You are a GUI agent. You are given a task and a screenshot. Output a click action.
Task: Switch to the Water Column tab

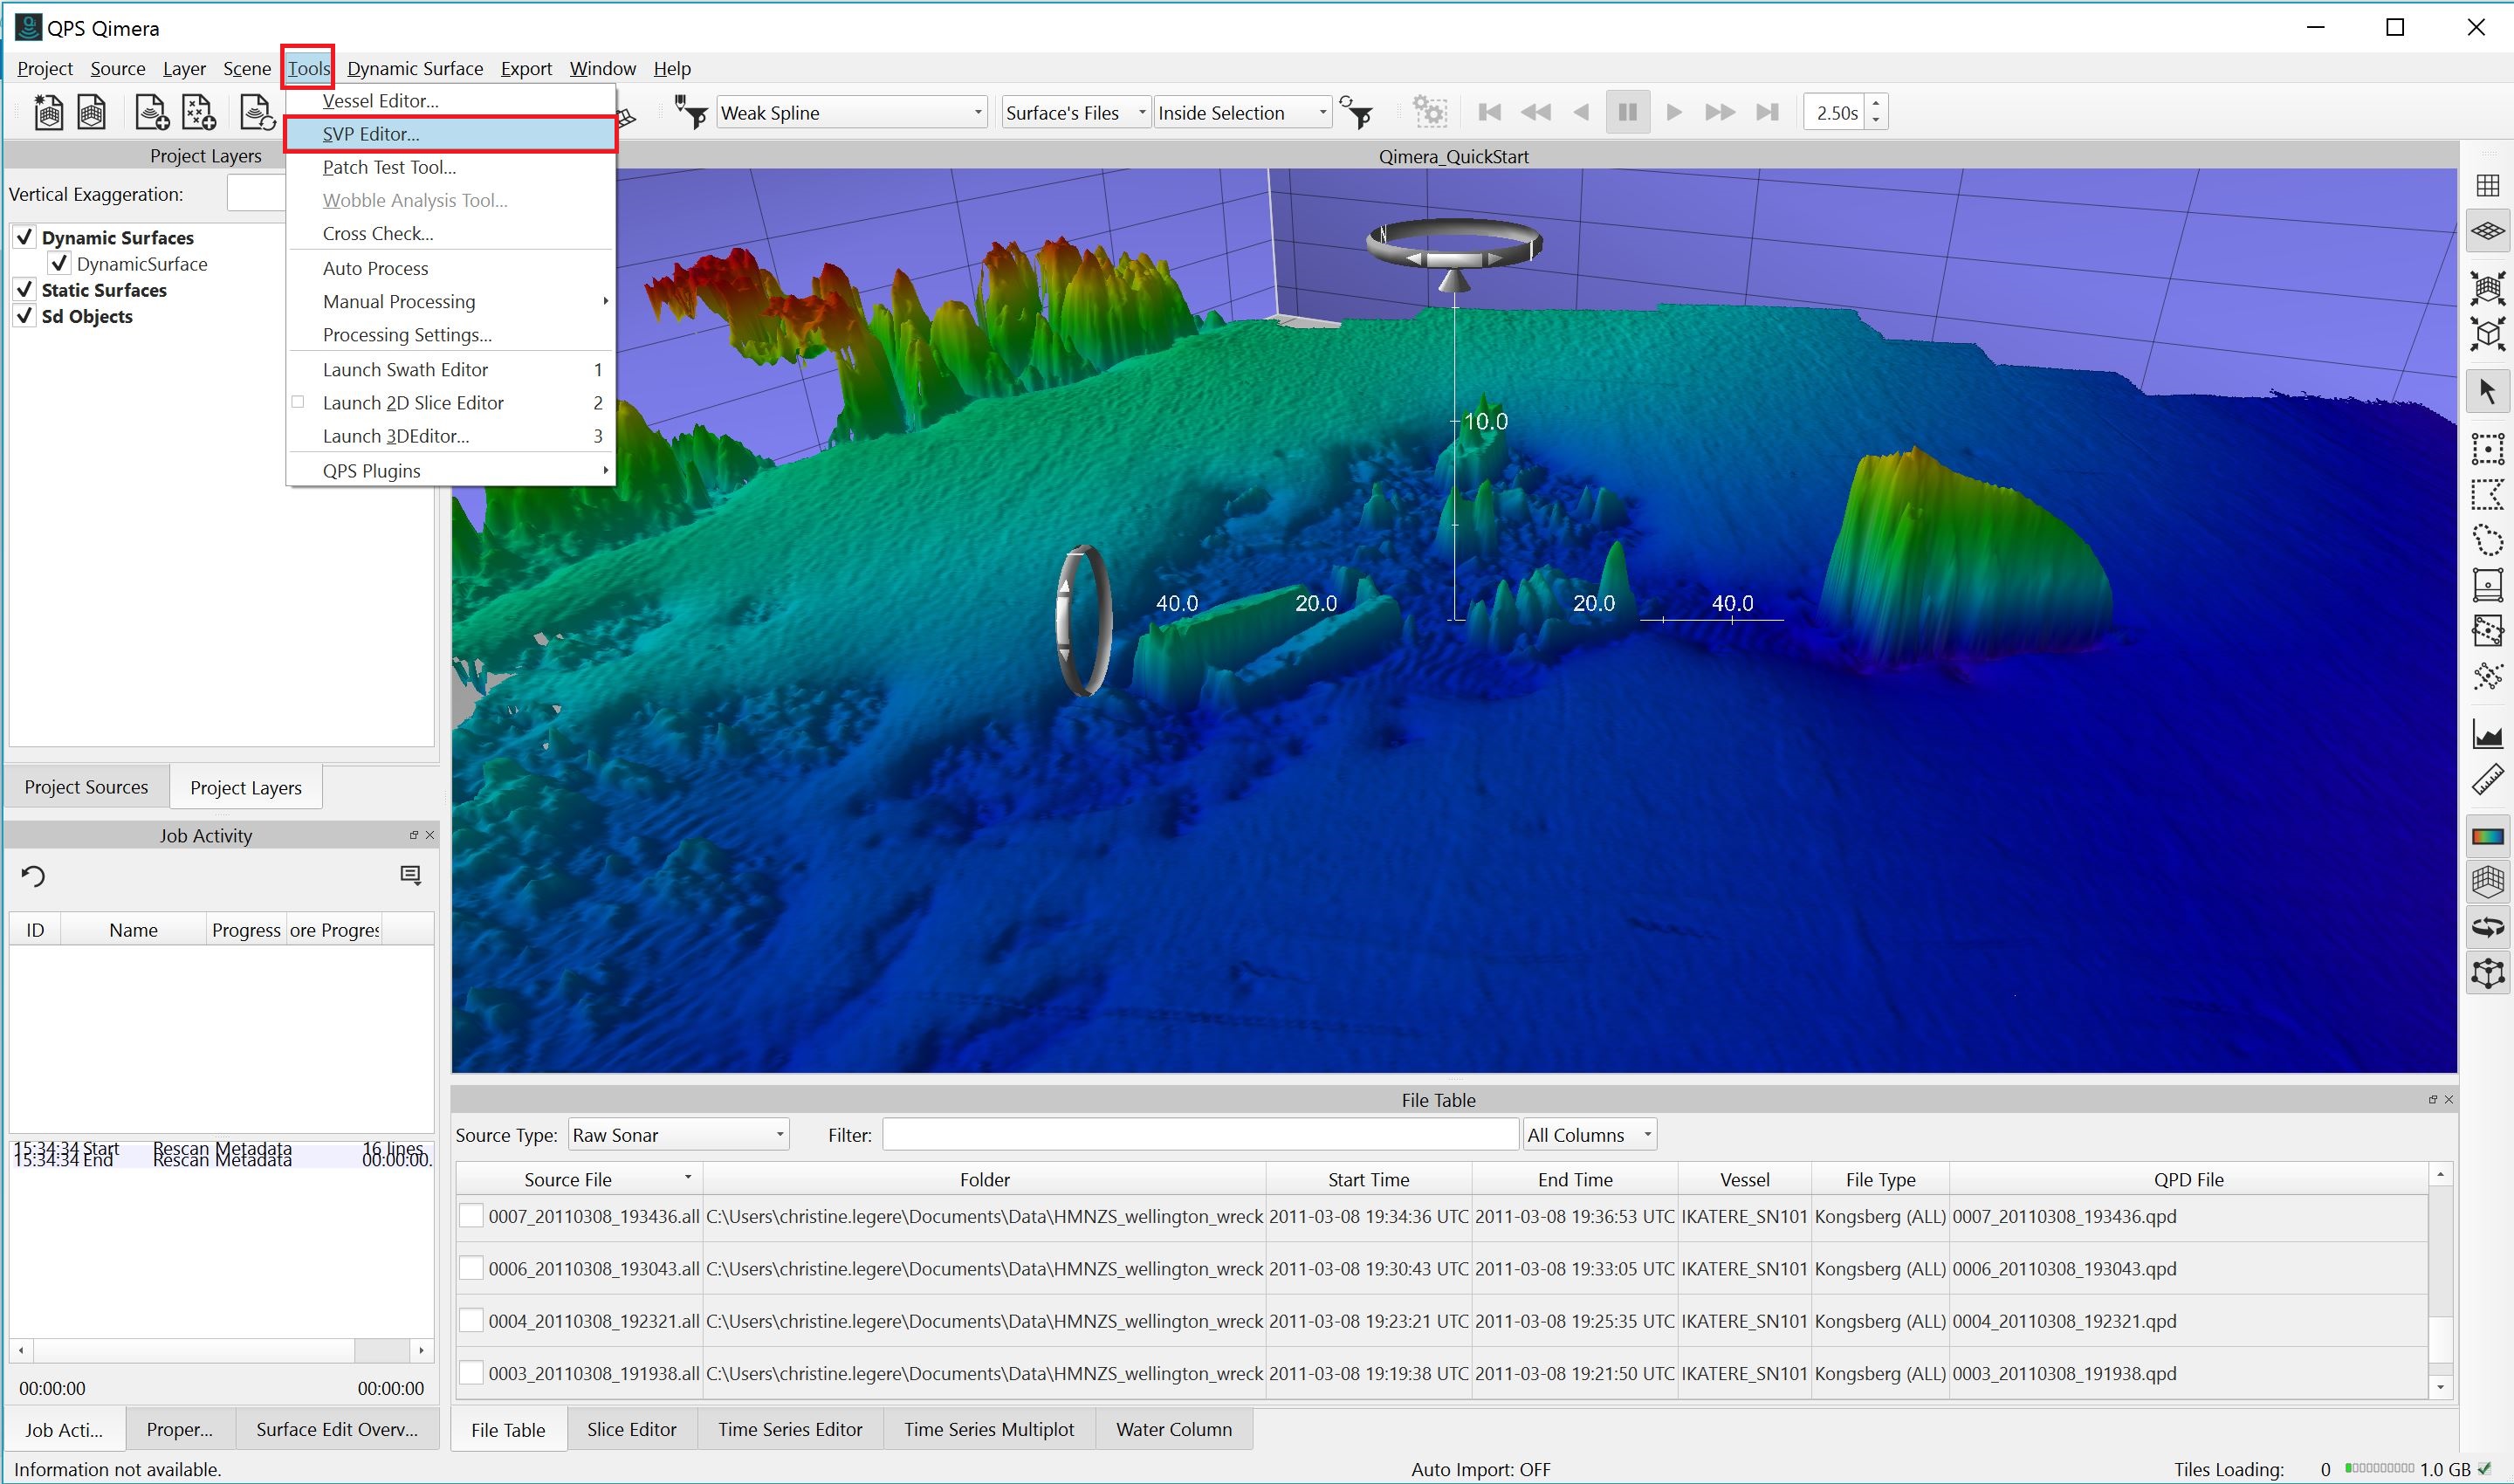(1173, 1429)
